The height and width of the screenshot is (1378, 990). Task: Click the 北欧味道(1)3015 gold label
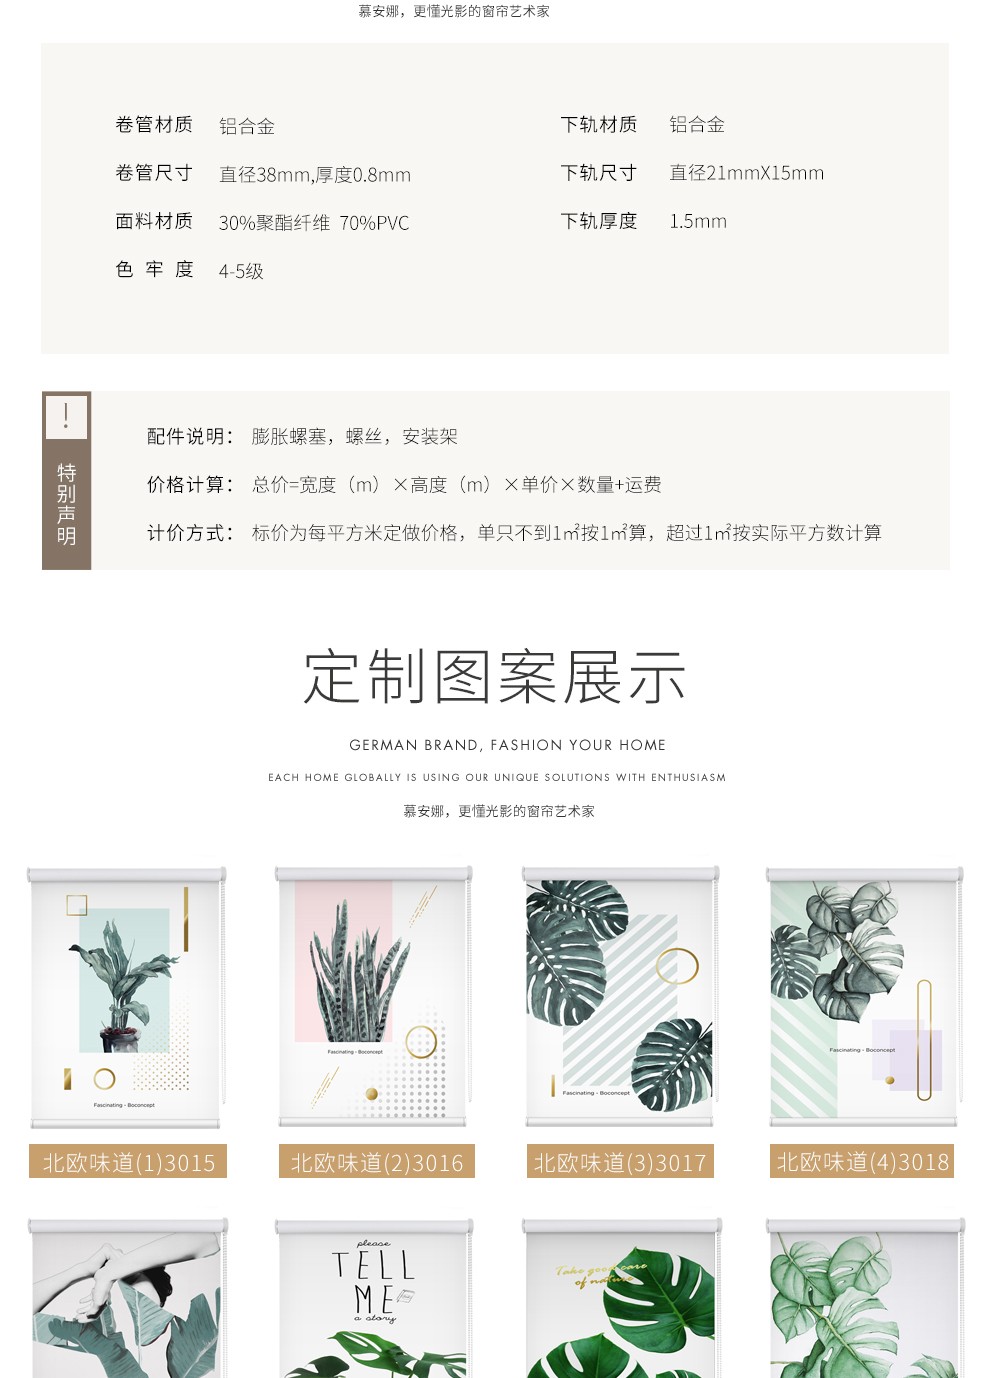[x=128, y=1162]
